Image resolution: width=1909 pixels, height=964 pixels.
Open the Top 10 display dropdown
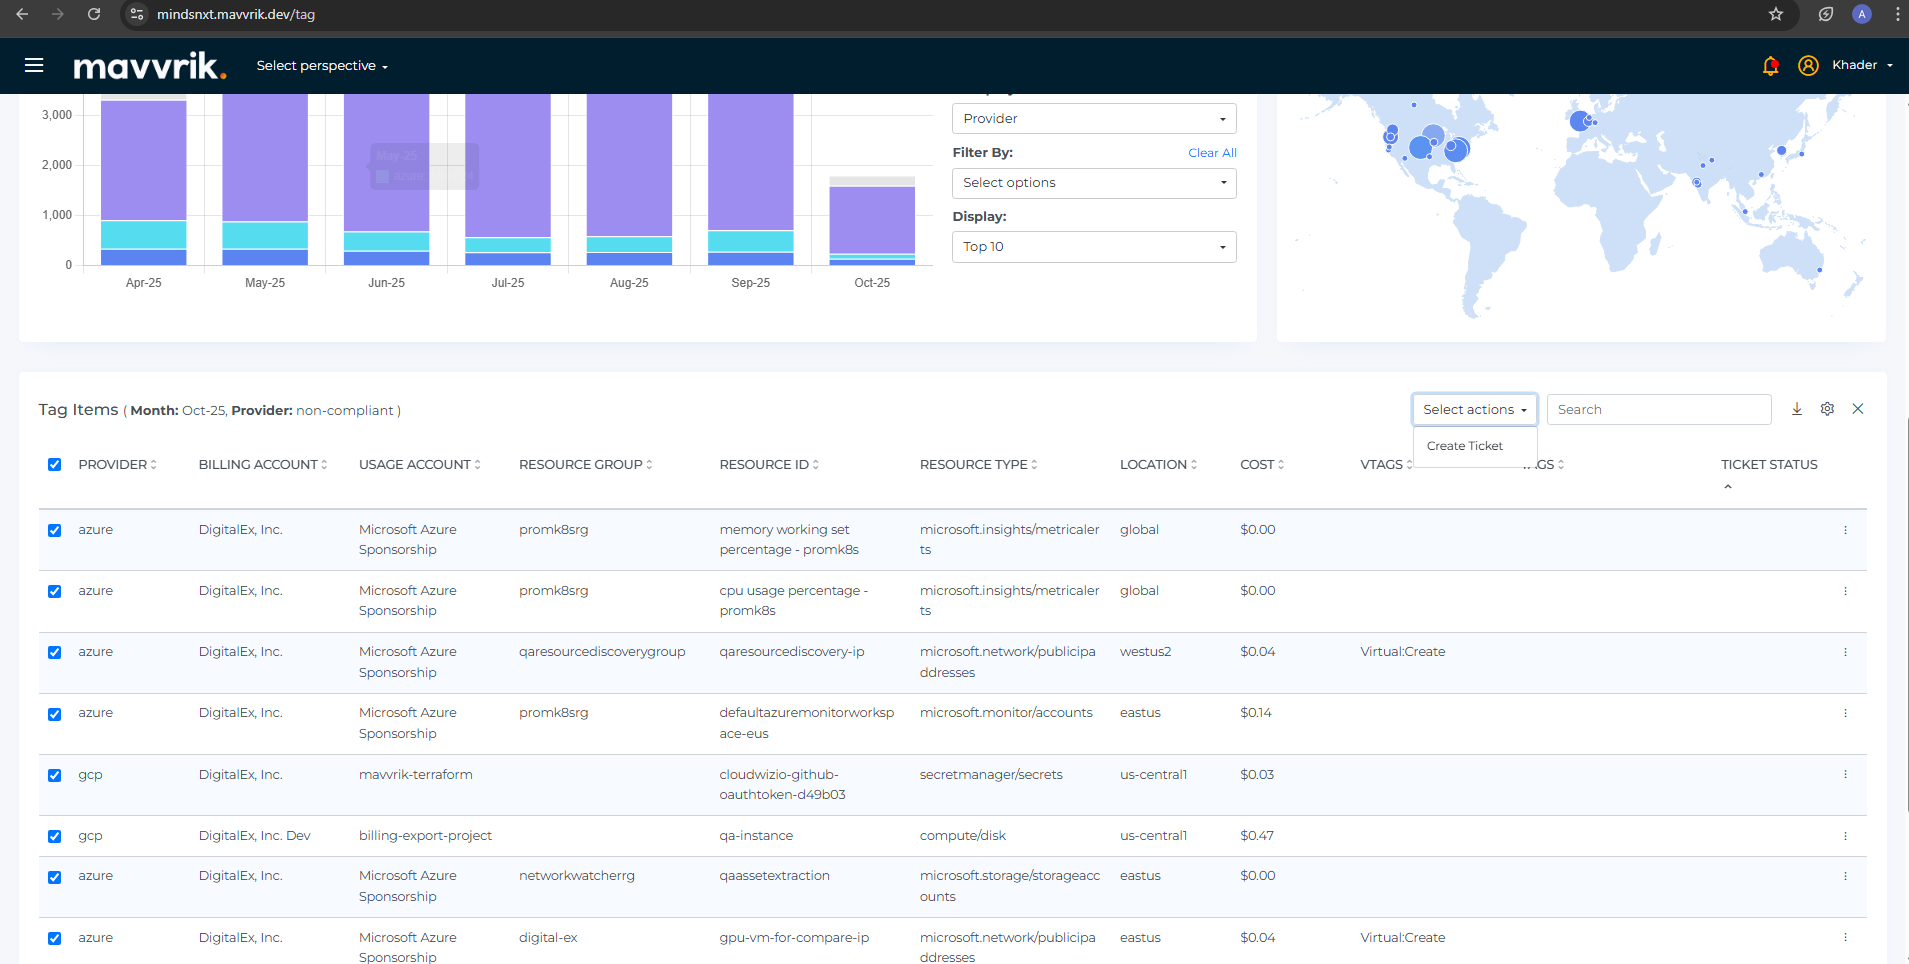tap(1094, 247)
